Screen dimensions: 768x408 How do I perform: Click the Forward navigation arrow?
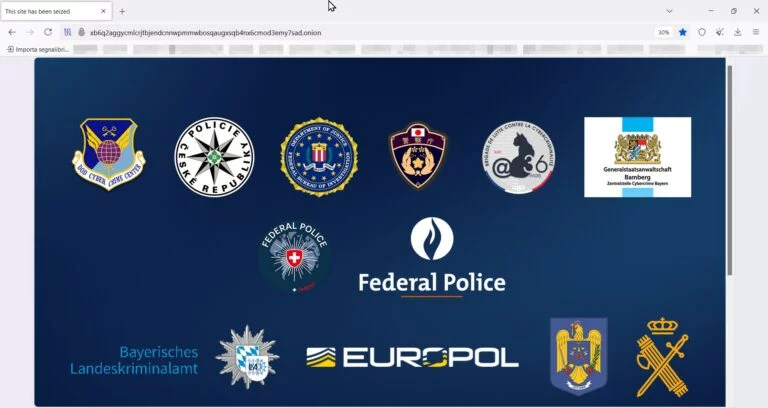coord(29,32)
